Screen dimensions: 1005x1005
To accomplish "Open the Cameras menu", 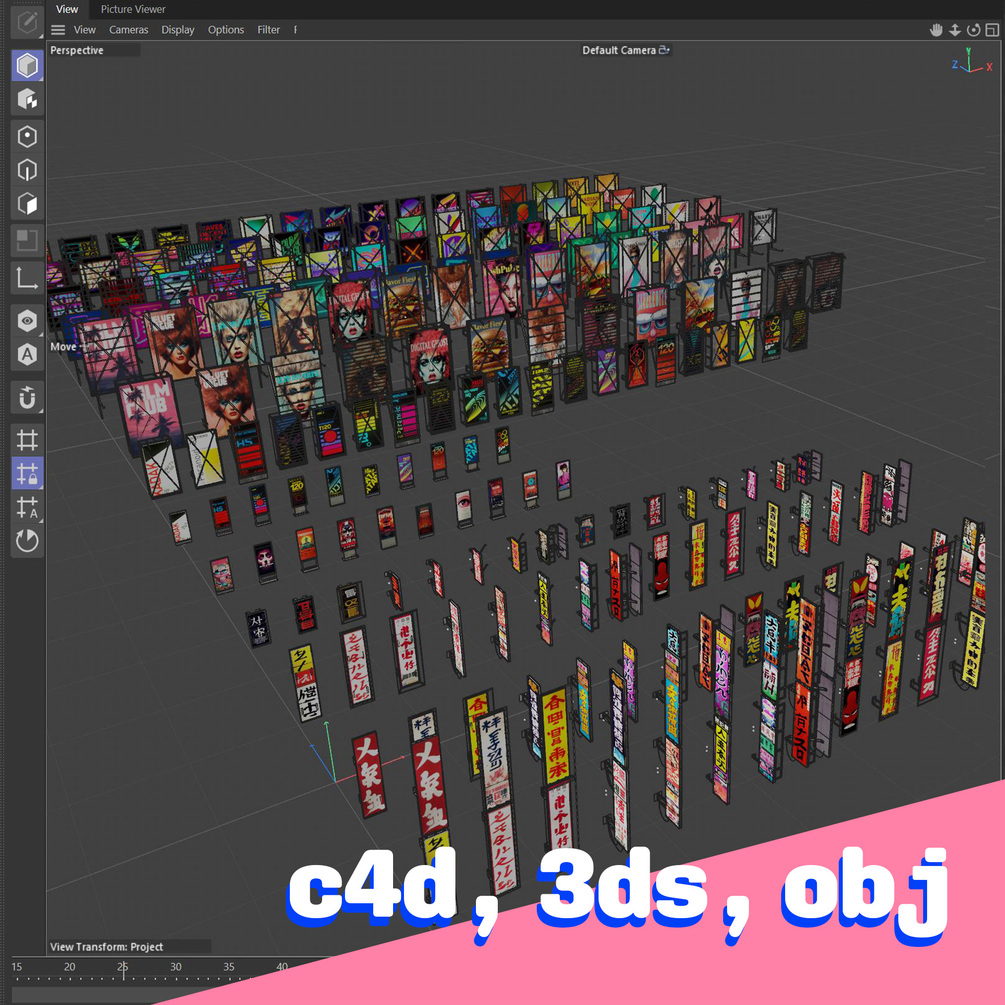I will (128, 29).
